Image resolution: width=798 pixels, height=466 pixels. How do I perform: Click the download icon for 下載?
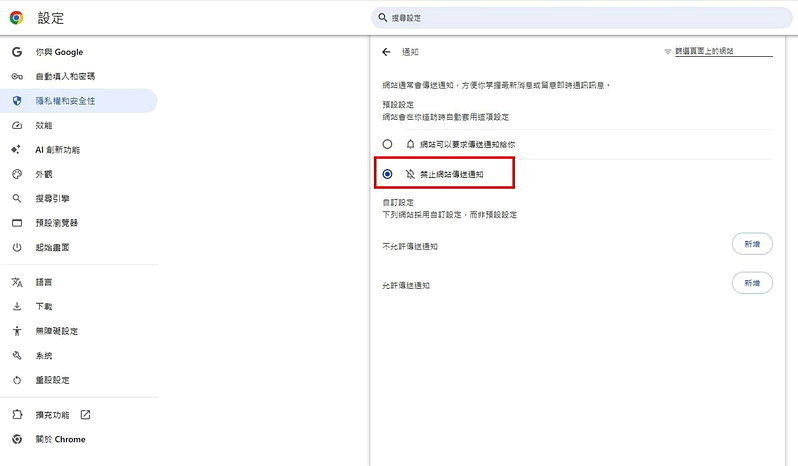17,306
